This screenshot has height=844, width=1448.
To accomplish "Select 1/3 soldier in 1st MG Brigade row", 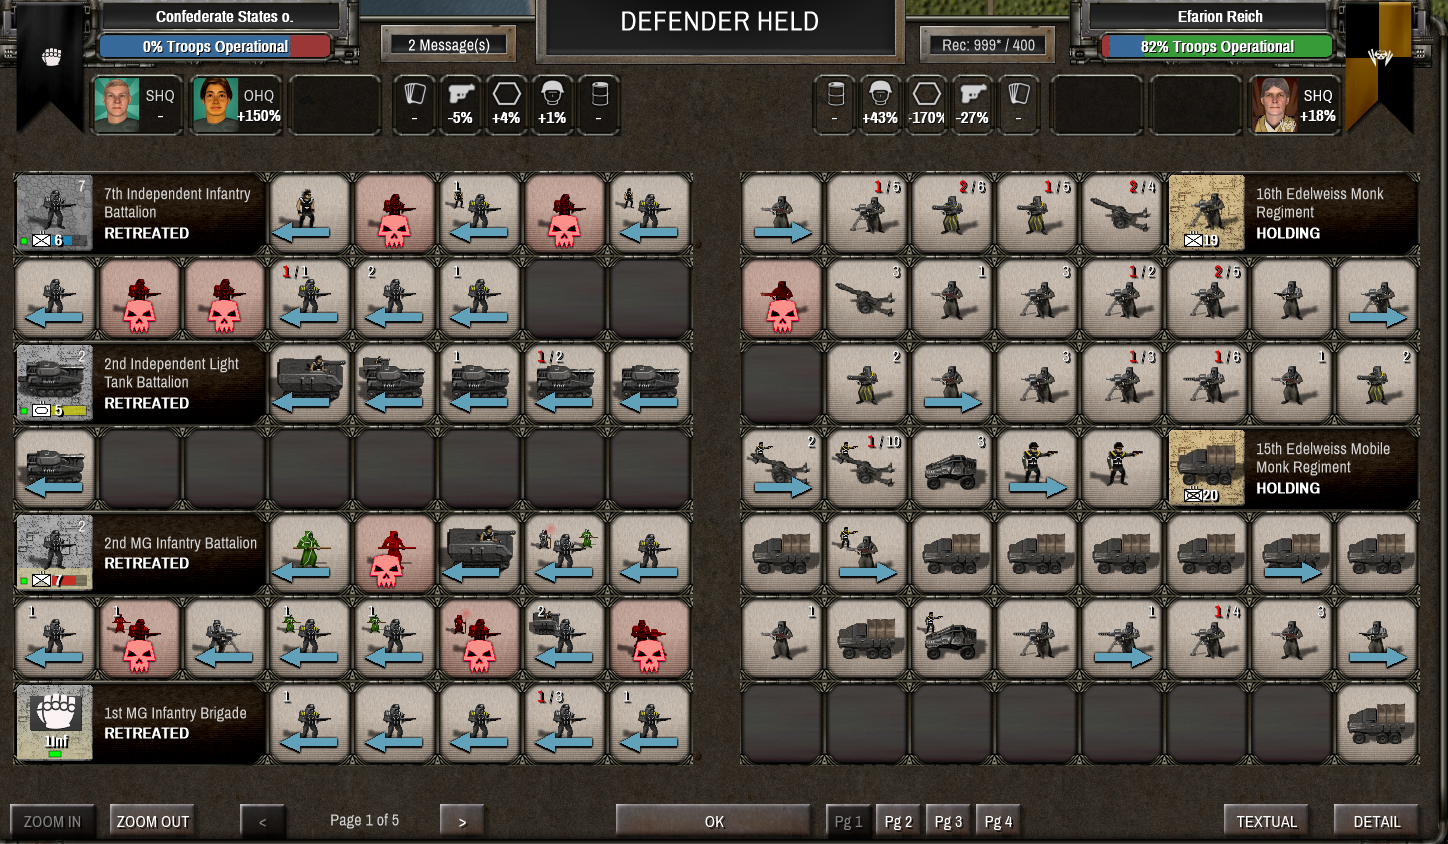I will [565, 723].
